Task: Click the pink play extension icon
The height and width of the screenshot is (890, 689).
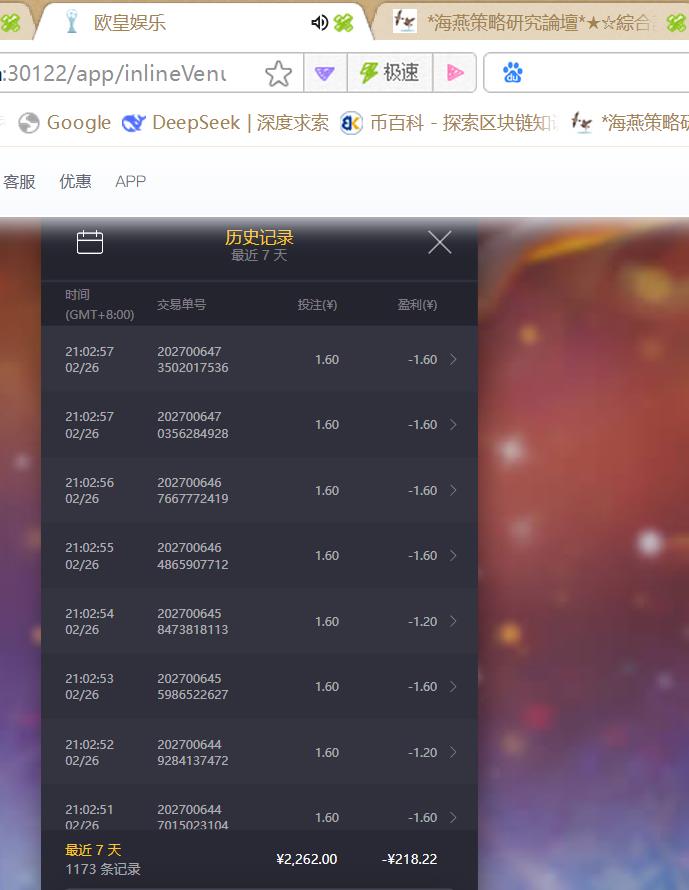Action: coord(455,73)
